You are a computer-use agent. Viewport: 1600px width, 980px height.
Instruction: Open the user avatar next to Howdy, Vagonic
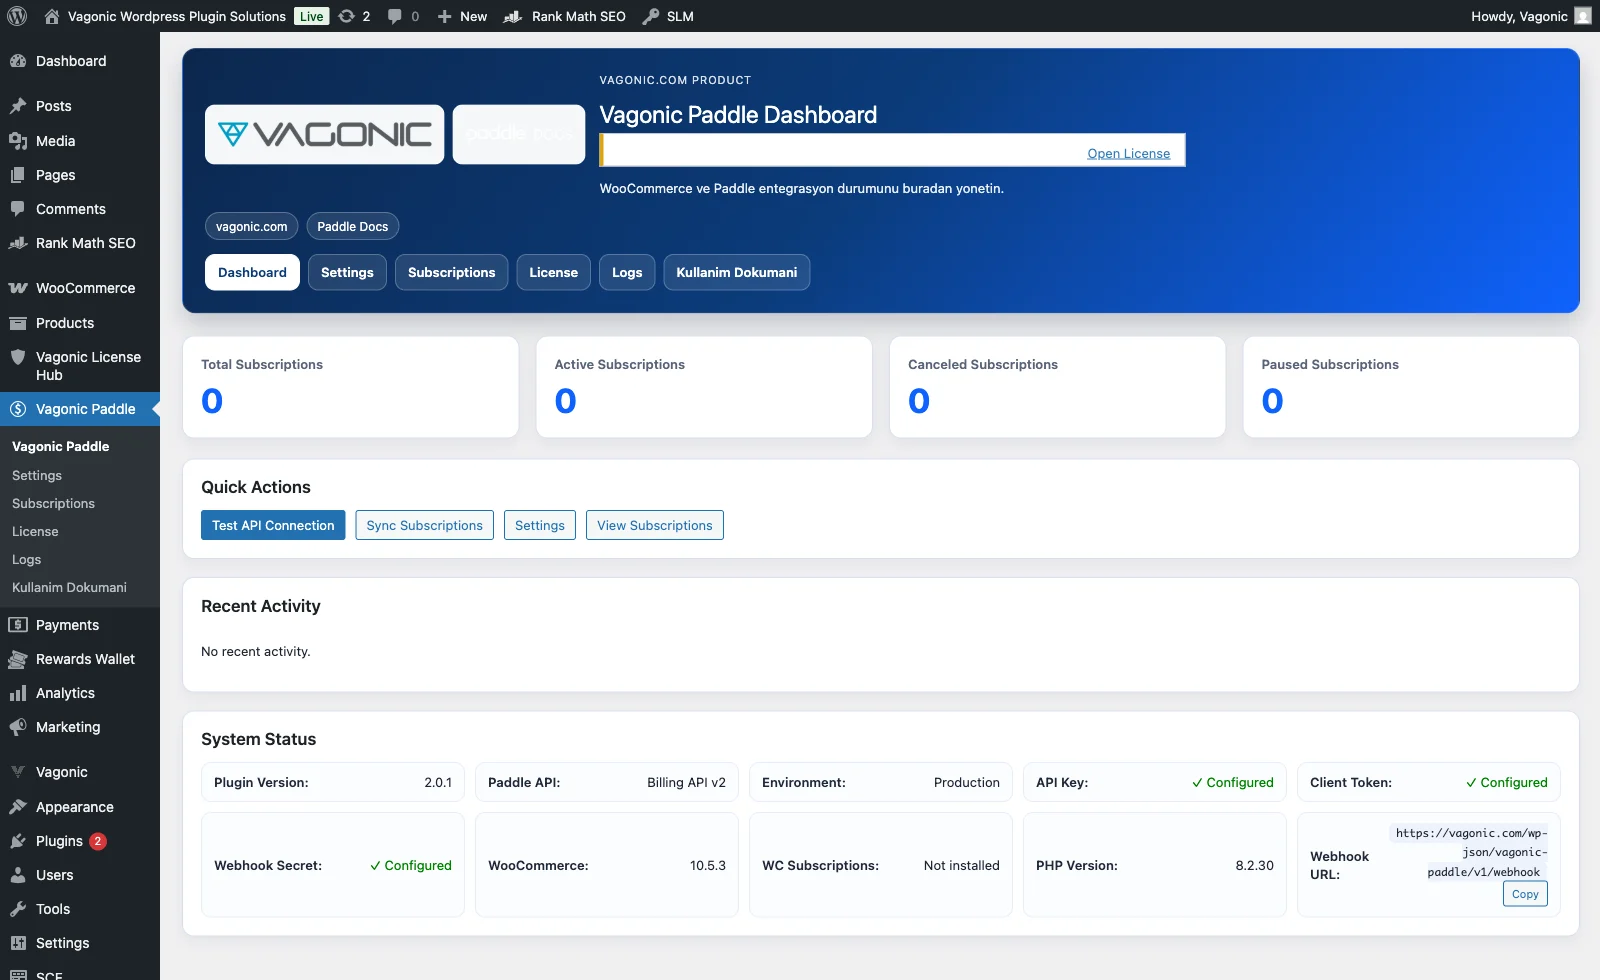click(x=1583, y=16)
